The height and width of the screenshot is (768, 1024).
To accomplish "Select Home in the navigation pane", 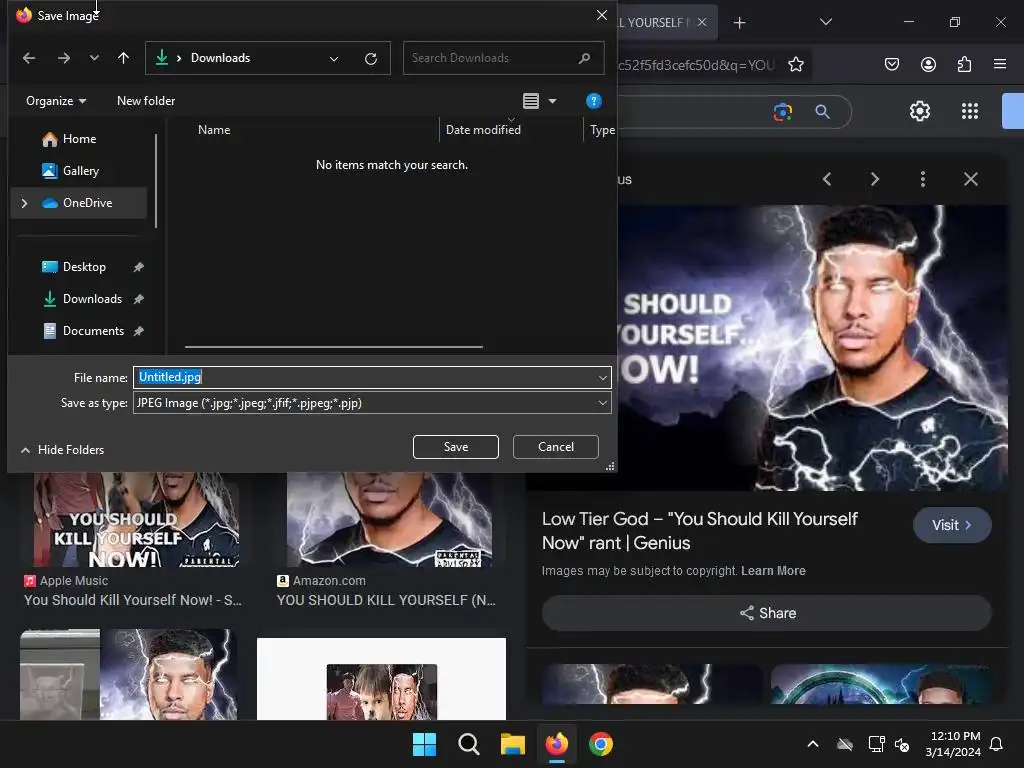I will [78, 138].
